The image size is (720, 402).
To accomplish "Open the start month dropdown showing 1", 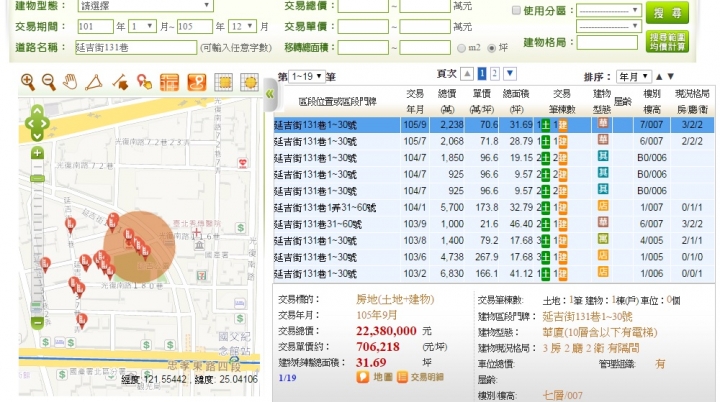I will point(143,26).
